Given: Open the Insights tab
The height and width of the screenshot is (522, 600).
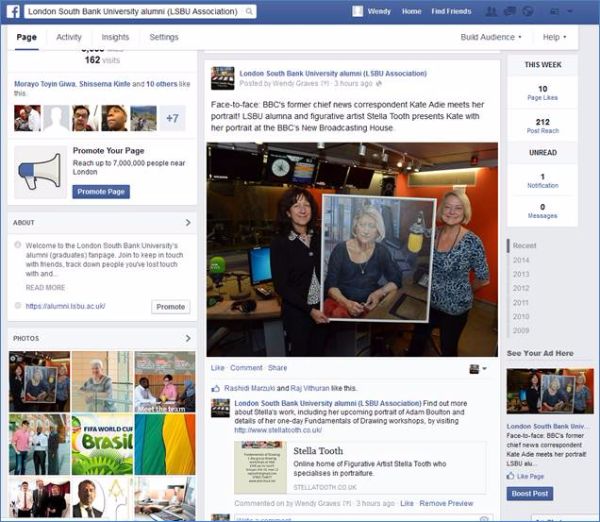Looking at the screenshot, I should click(115, 37).
